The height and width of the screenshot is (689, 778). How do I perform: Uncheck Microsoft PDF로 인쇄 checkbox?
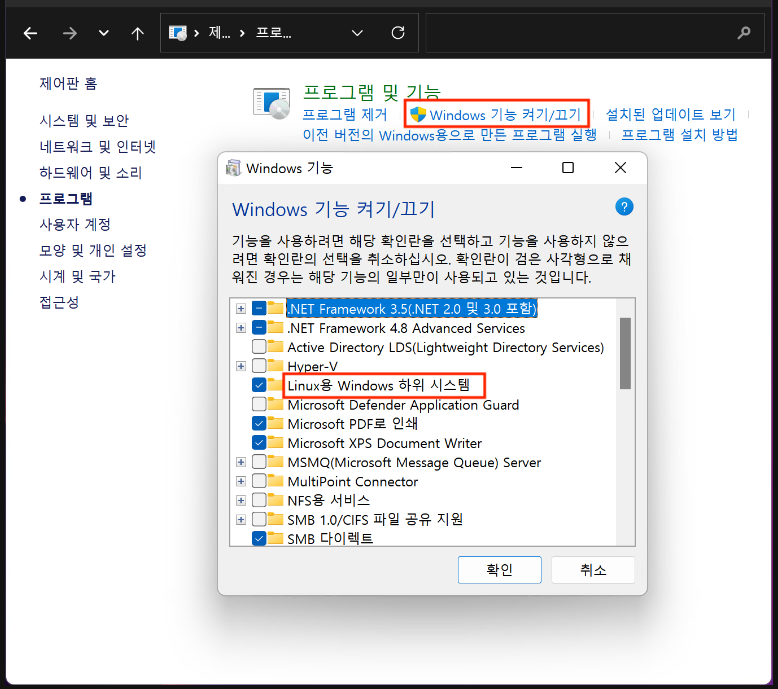(259, 423)
